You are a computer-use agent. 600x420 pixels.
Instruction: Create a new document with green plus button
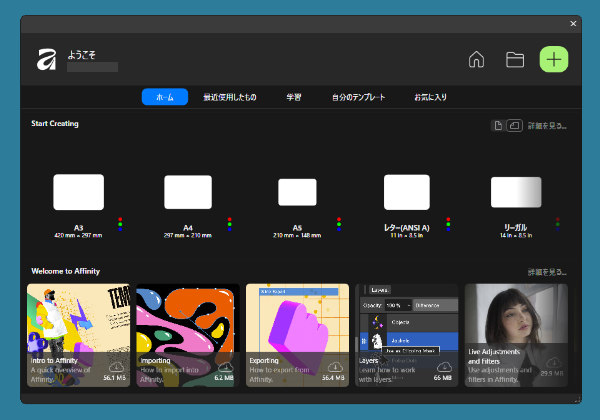pos(554,59)
